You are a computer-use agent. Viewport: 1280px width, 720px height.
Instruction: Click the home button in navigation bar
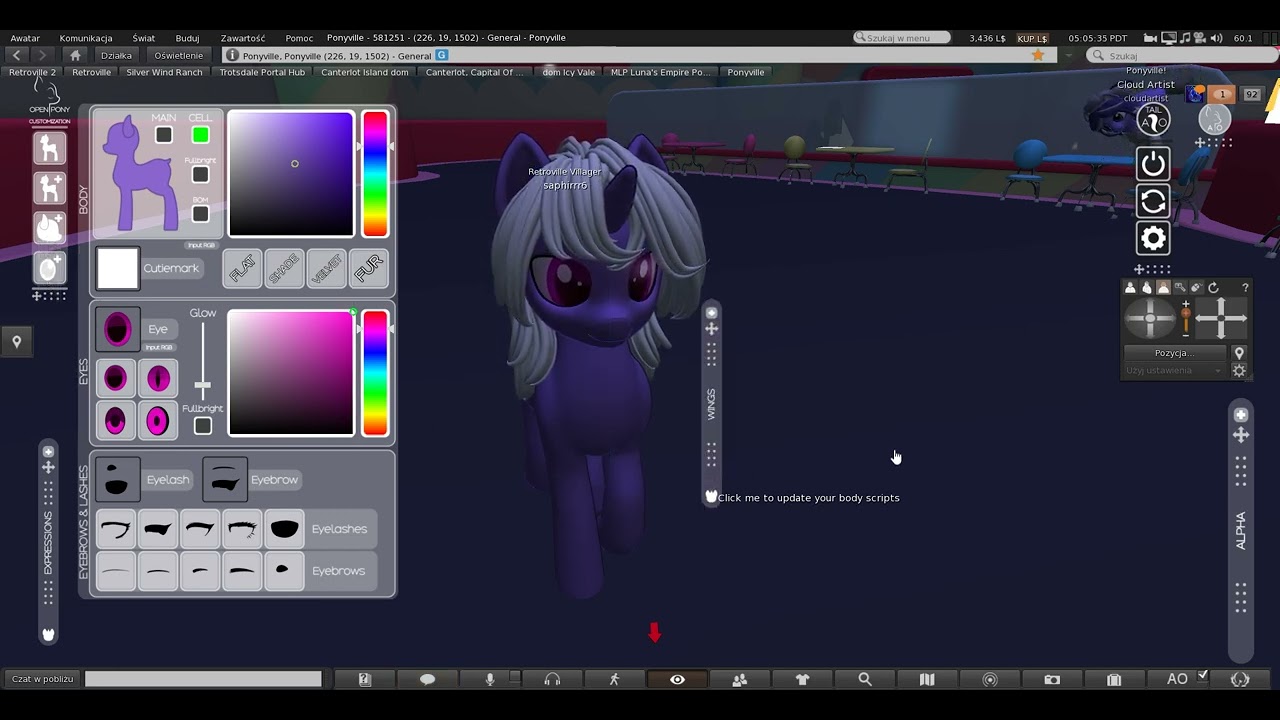pyautogui.click(x=75, y=56)
